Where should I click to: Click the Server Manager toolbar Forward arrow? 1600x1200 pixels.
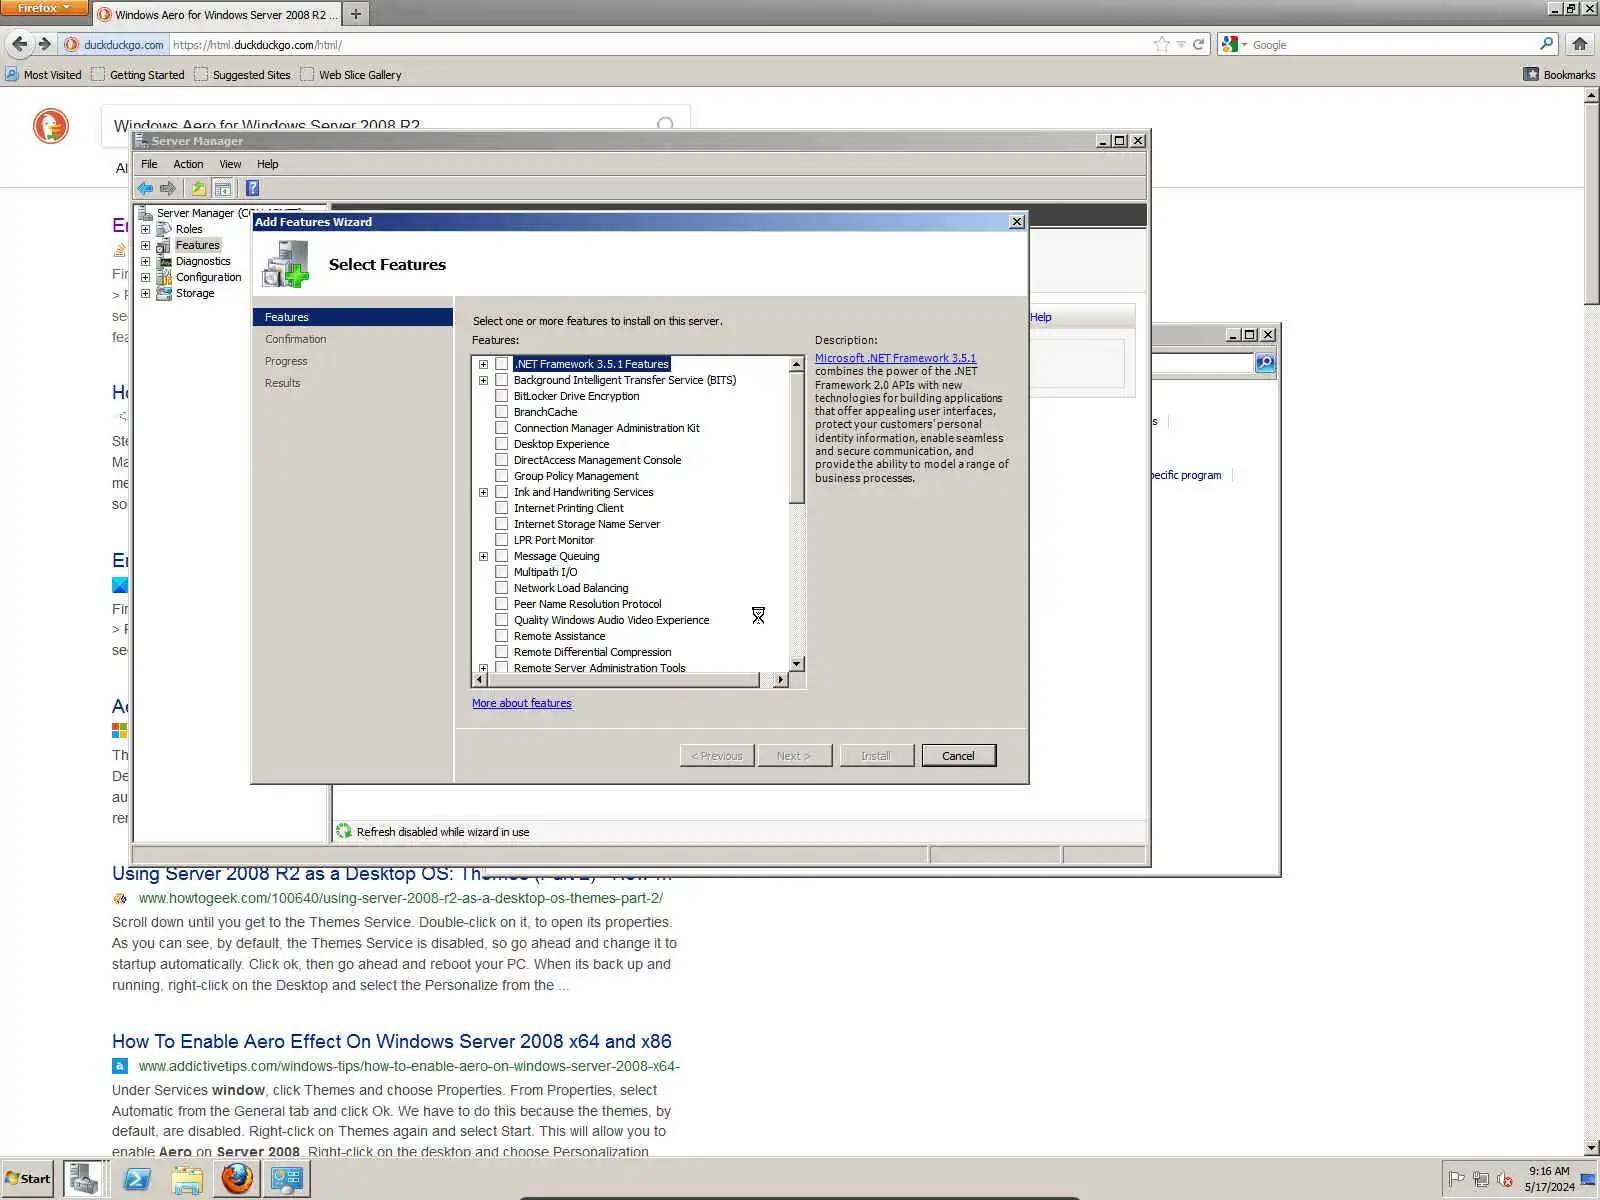168,188
